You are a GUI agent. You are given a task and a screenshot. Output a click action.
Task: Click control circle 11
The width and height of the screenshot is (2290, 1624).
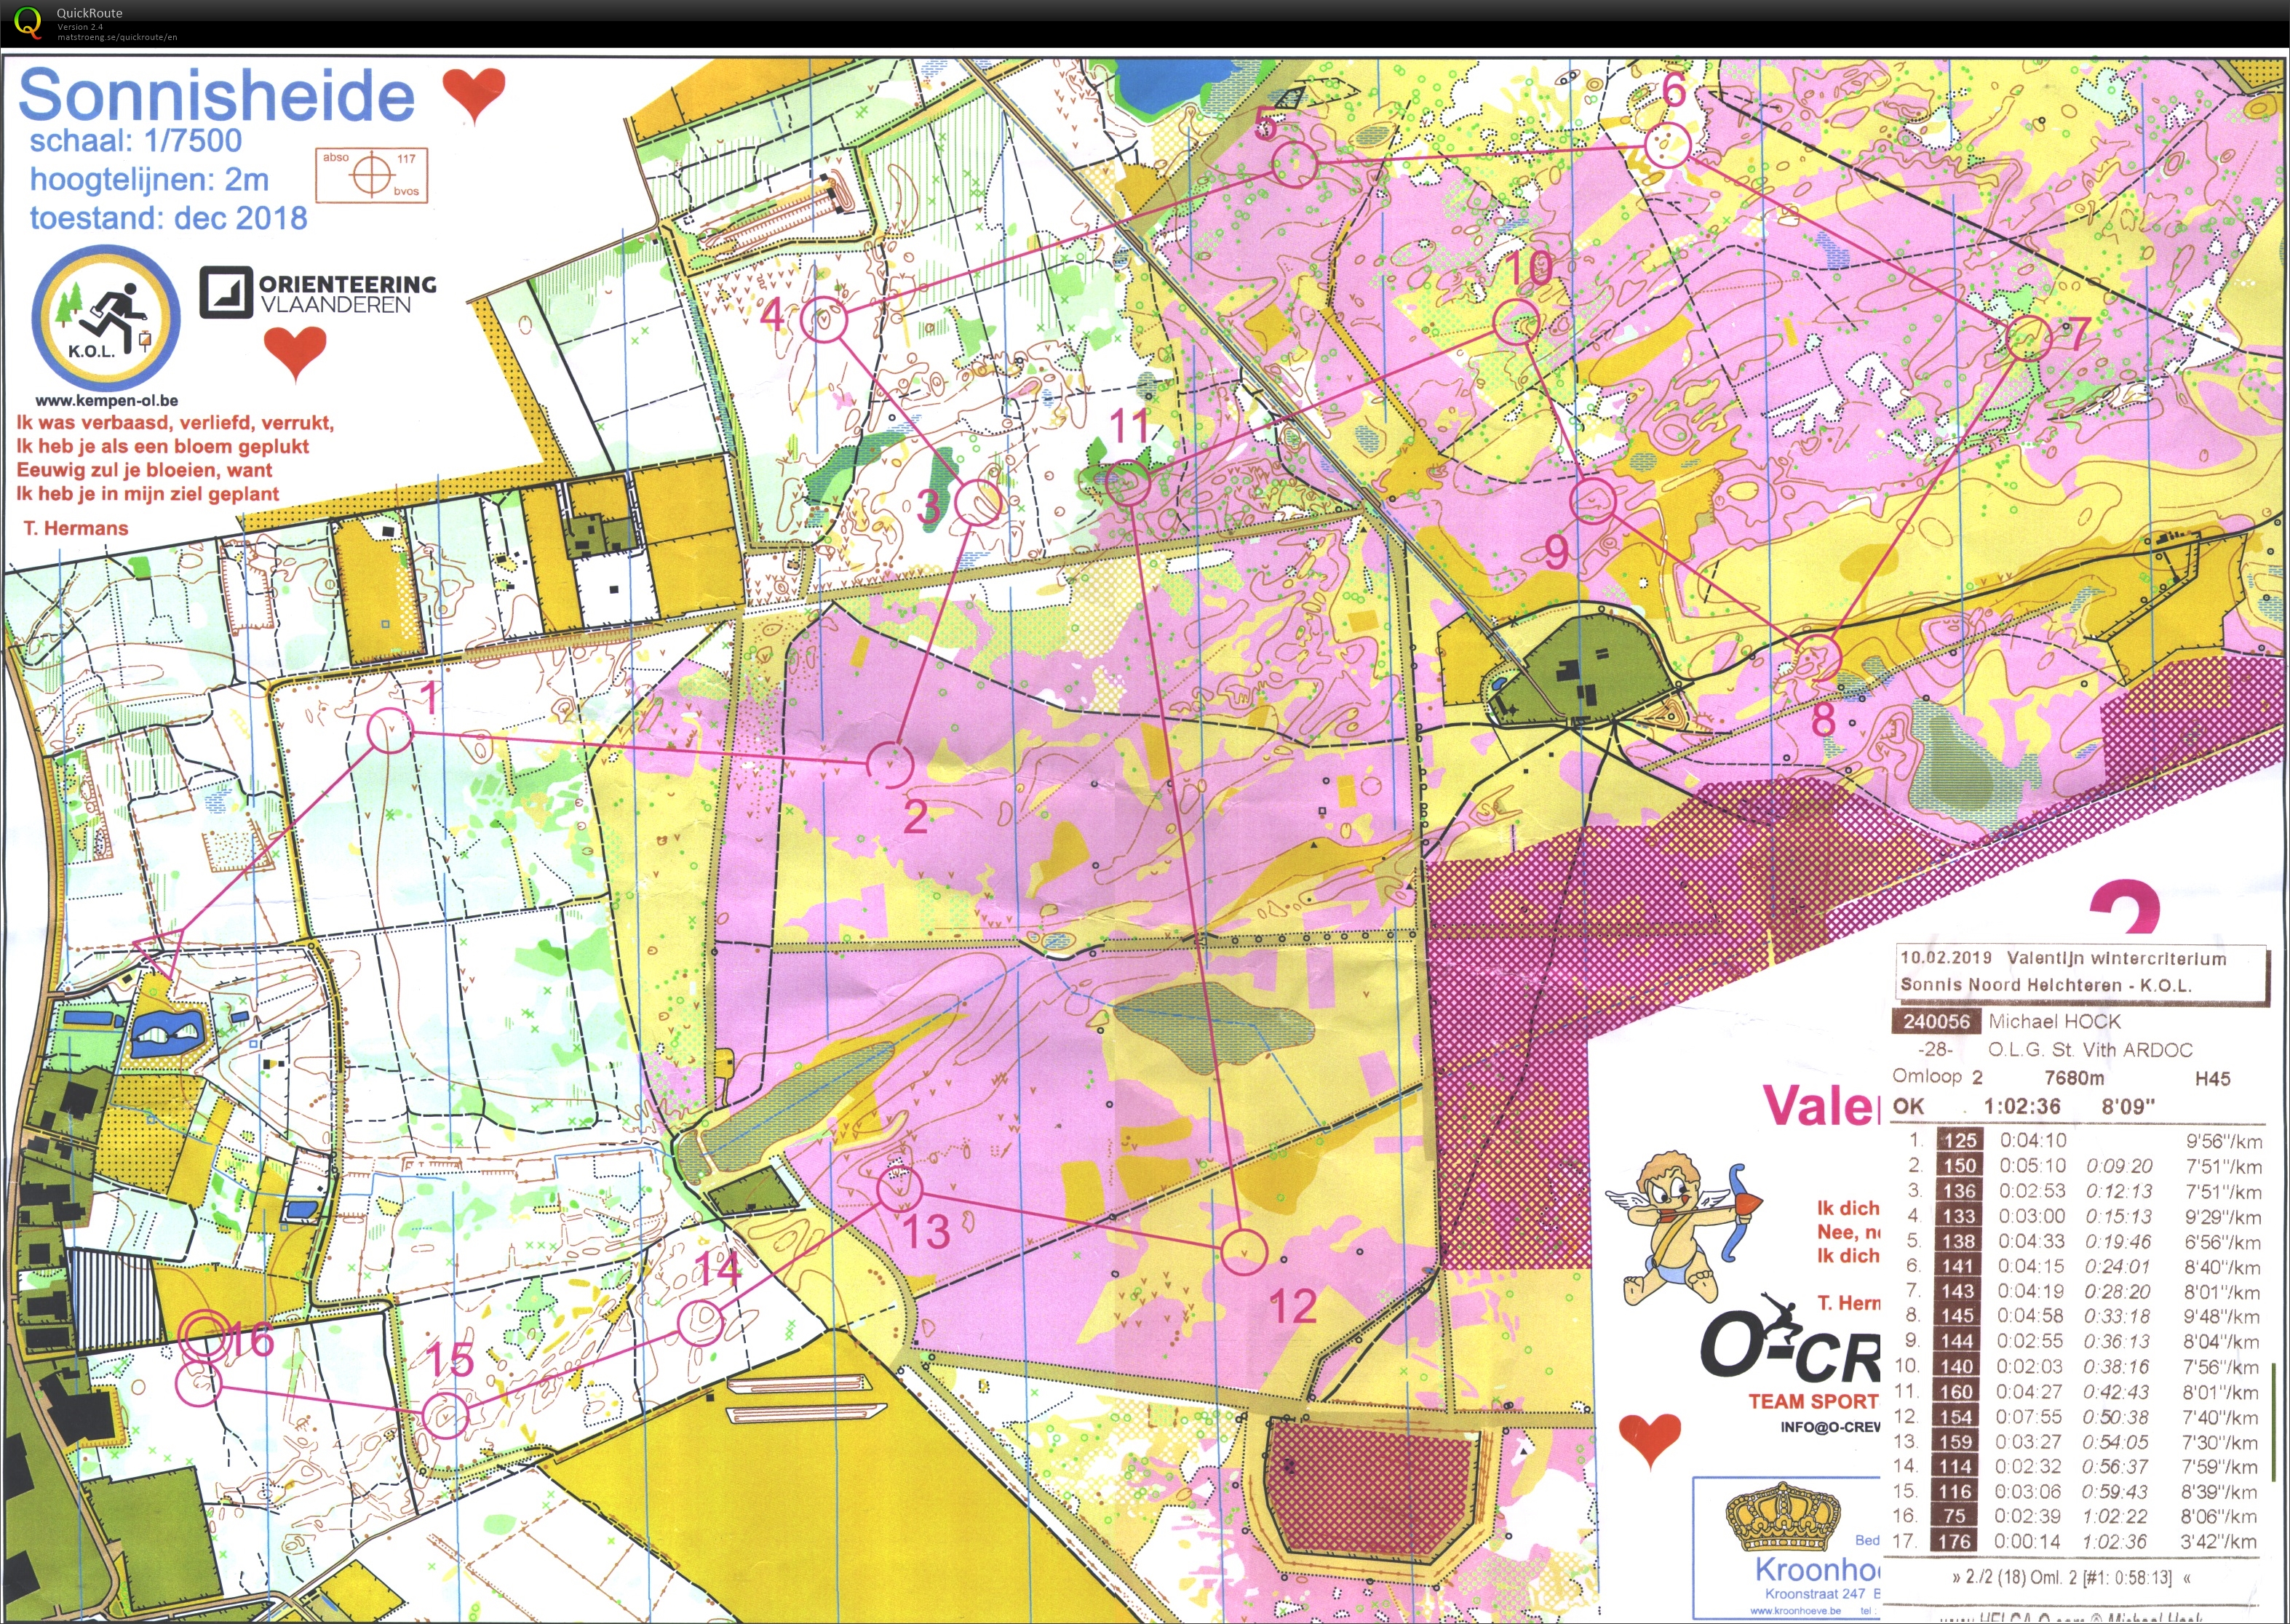pyautogui.click(x=1128, y=484)
